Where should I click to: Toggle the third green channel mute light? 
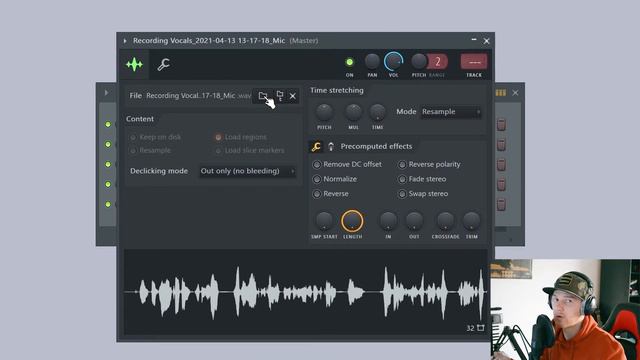pos(108,164)
